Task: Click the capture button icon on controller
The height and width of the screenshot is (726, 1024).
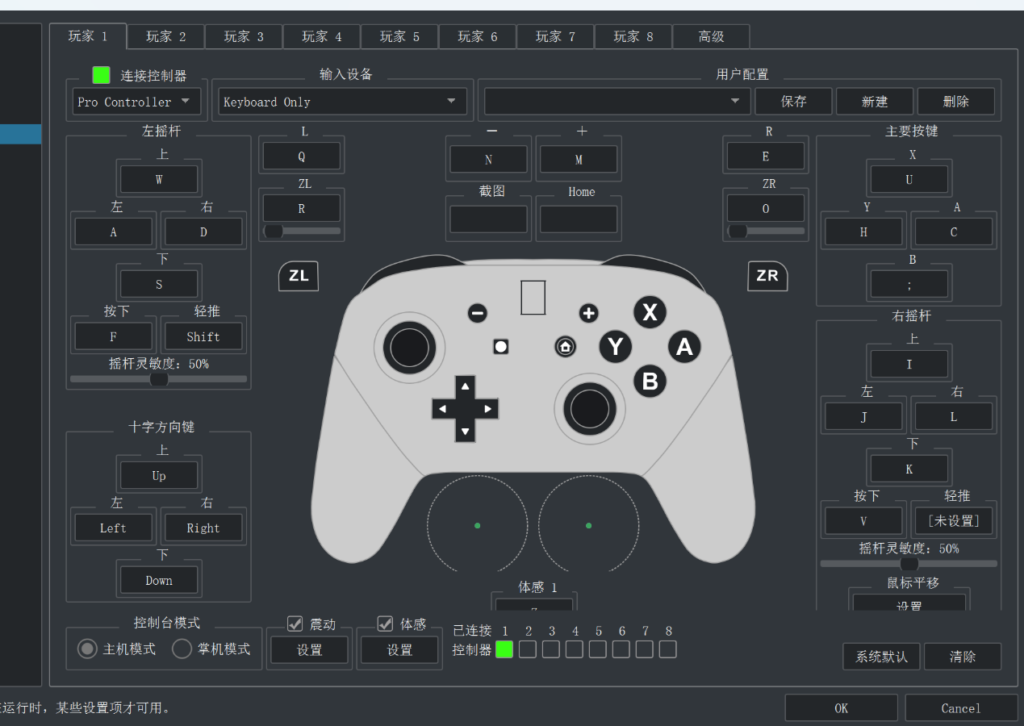Action: pos(501,347)
